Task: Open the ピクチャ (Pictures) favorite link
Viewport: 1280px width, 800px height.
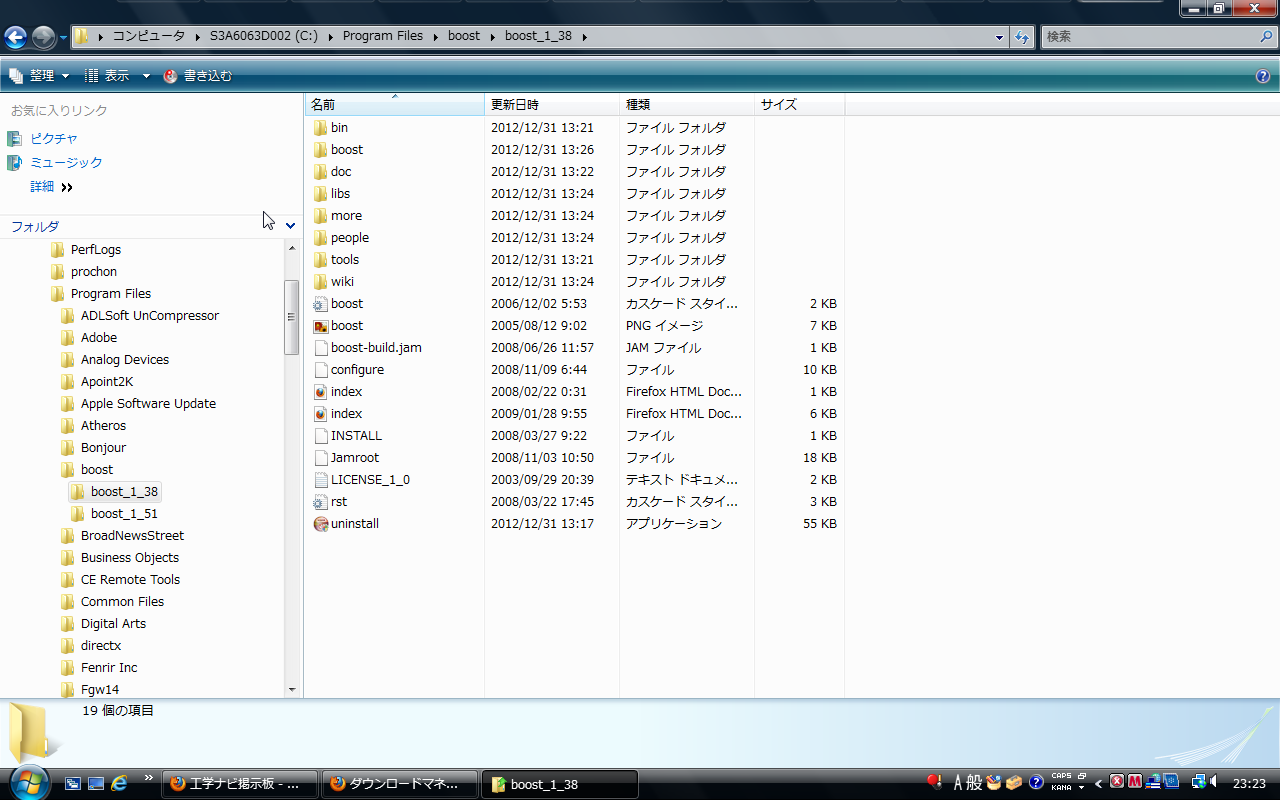Action: coord(53,139)
